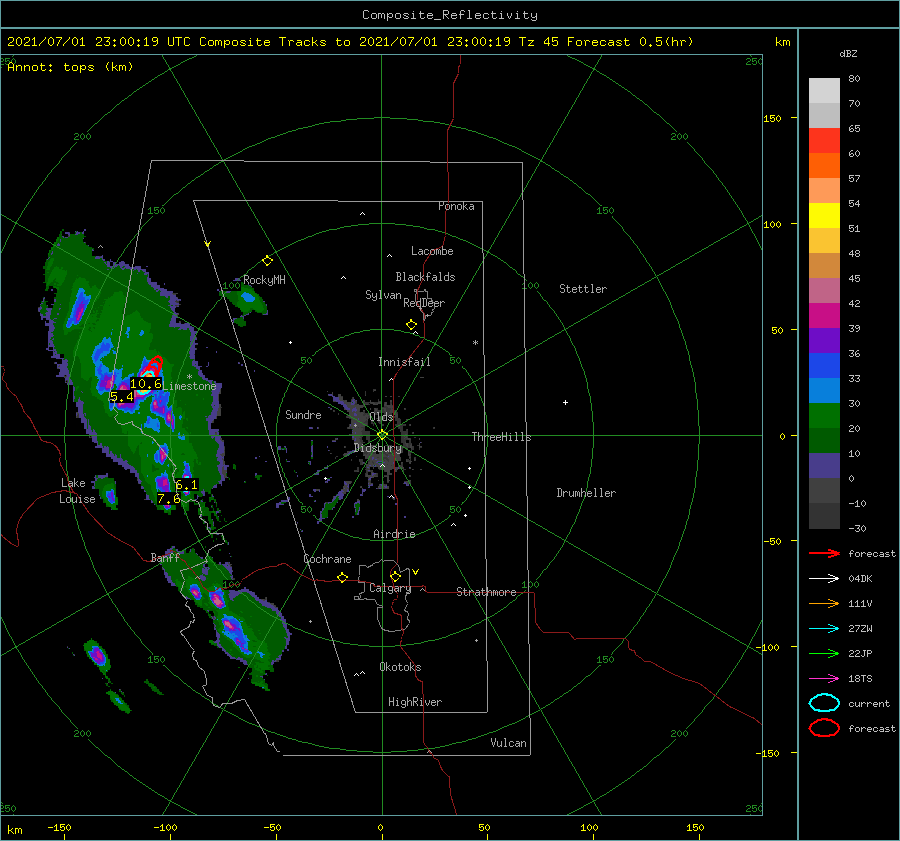Click the red forecast ellipse legend icon
This screenshot has width=900, height=841.
pyautogui.click(x=824, y=728)
